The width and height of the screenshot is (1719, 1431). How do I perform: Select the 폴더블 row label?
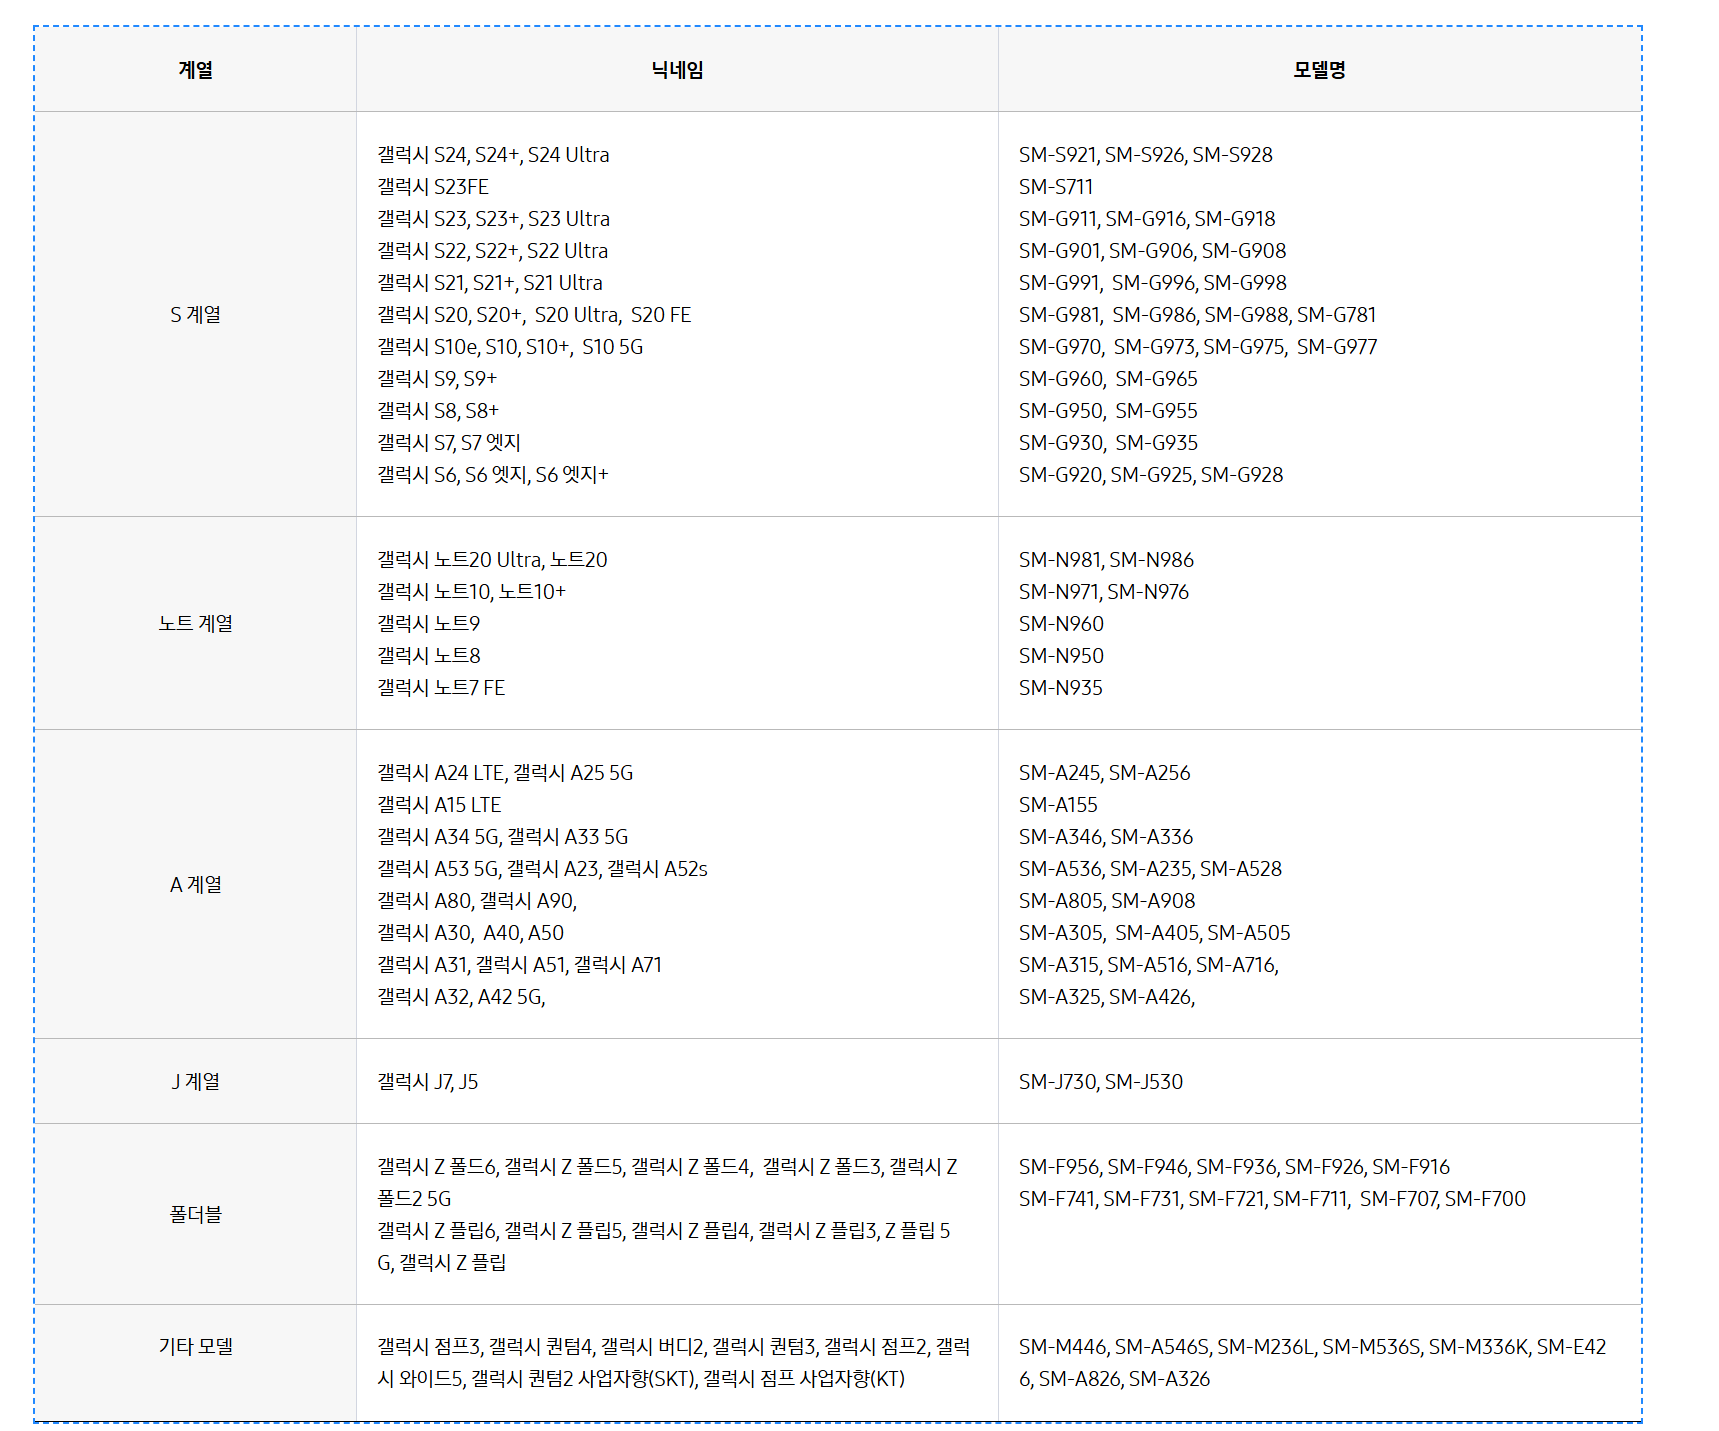(195, 1215)
